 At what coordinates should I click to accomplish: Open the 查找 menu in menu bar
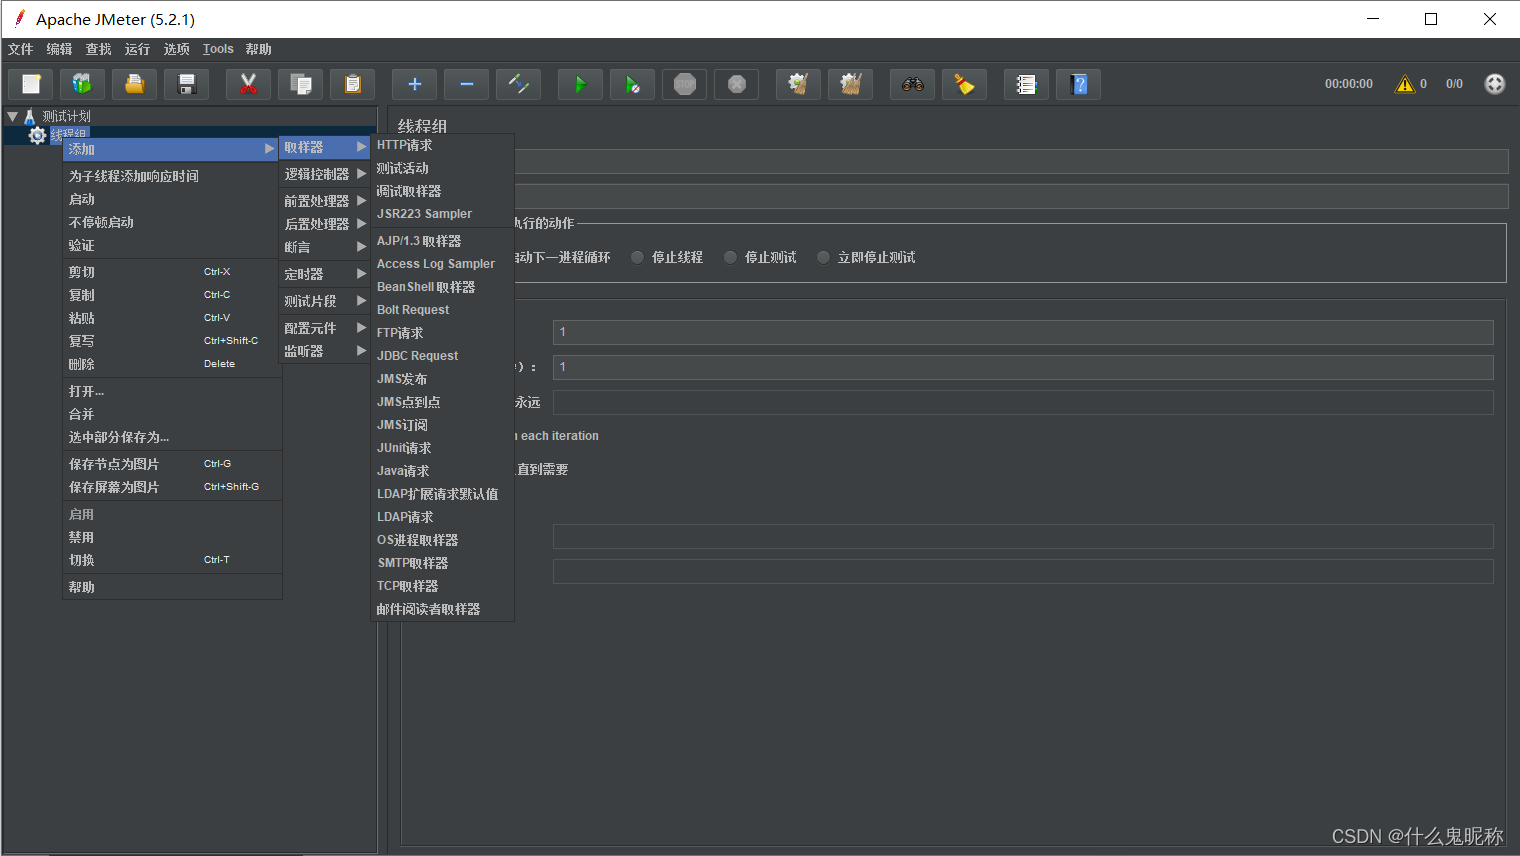[x=98, y=49]
